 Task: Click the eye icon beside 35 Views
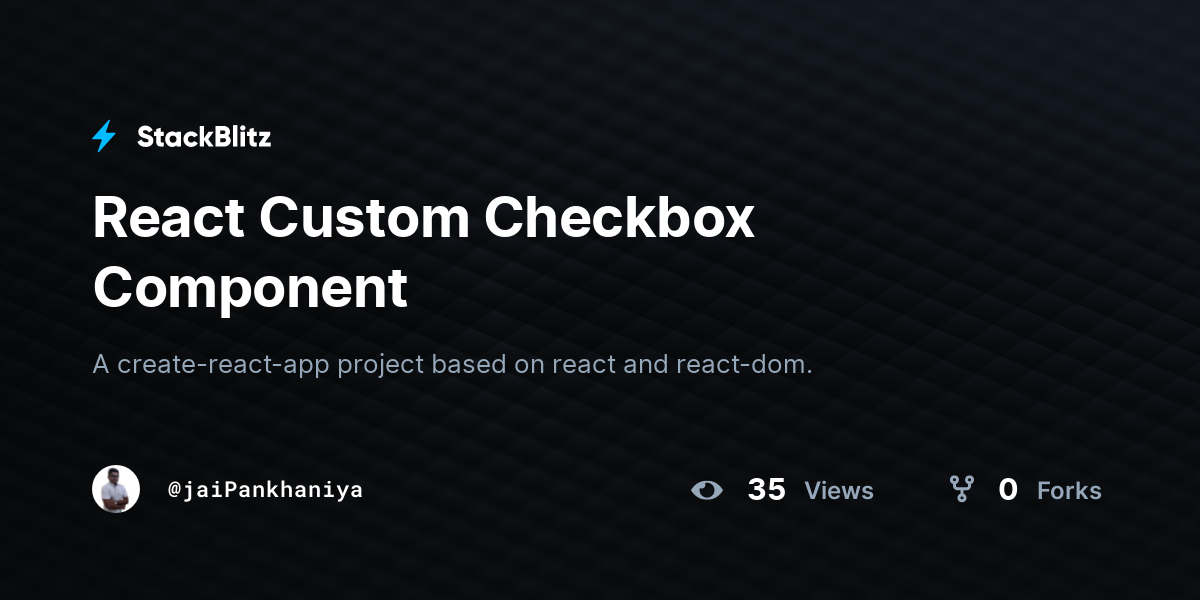coord(707,490)
